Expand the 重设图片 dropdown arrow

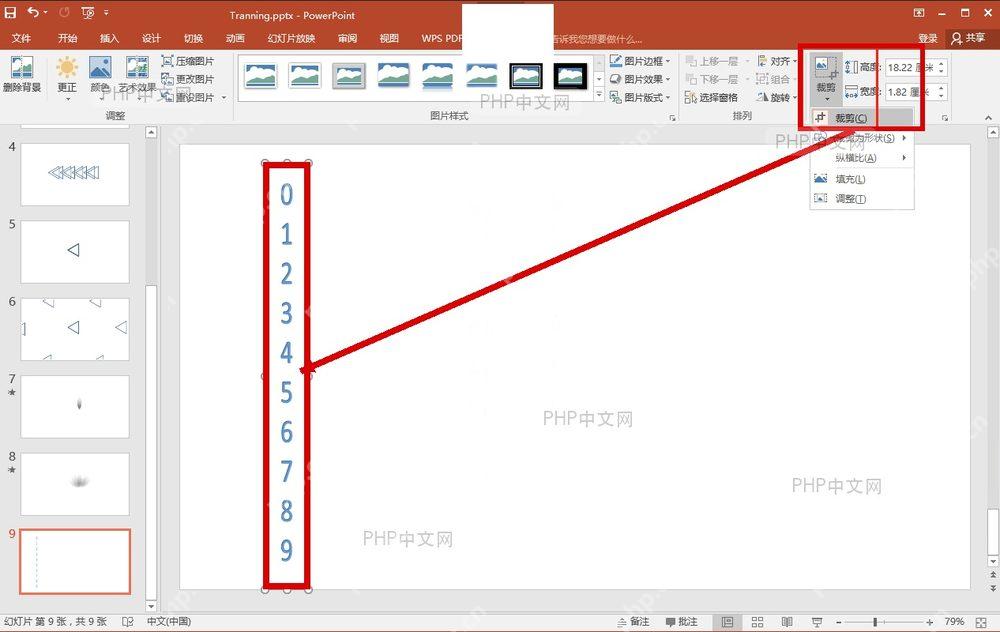[224, 98]
